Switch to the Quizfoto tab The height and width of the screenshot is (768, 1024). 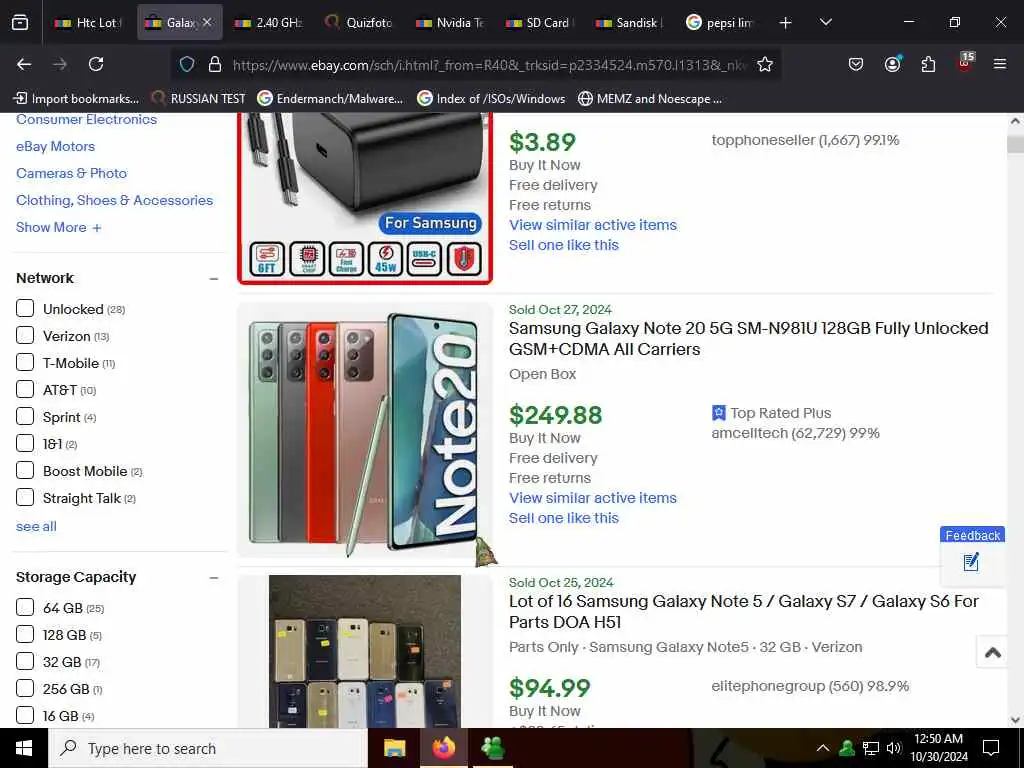click(360, 23)
